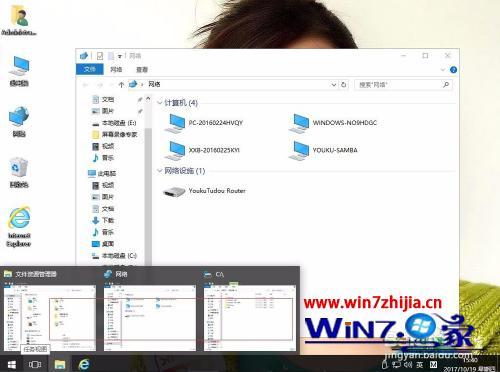Open the Customize Quick Access Toolbar dropdown arrow
This screenshot has width=500, height=372.
(x=120, y=56)
